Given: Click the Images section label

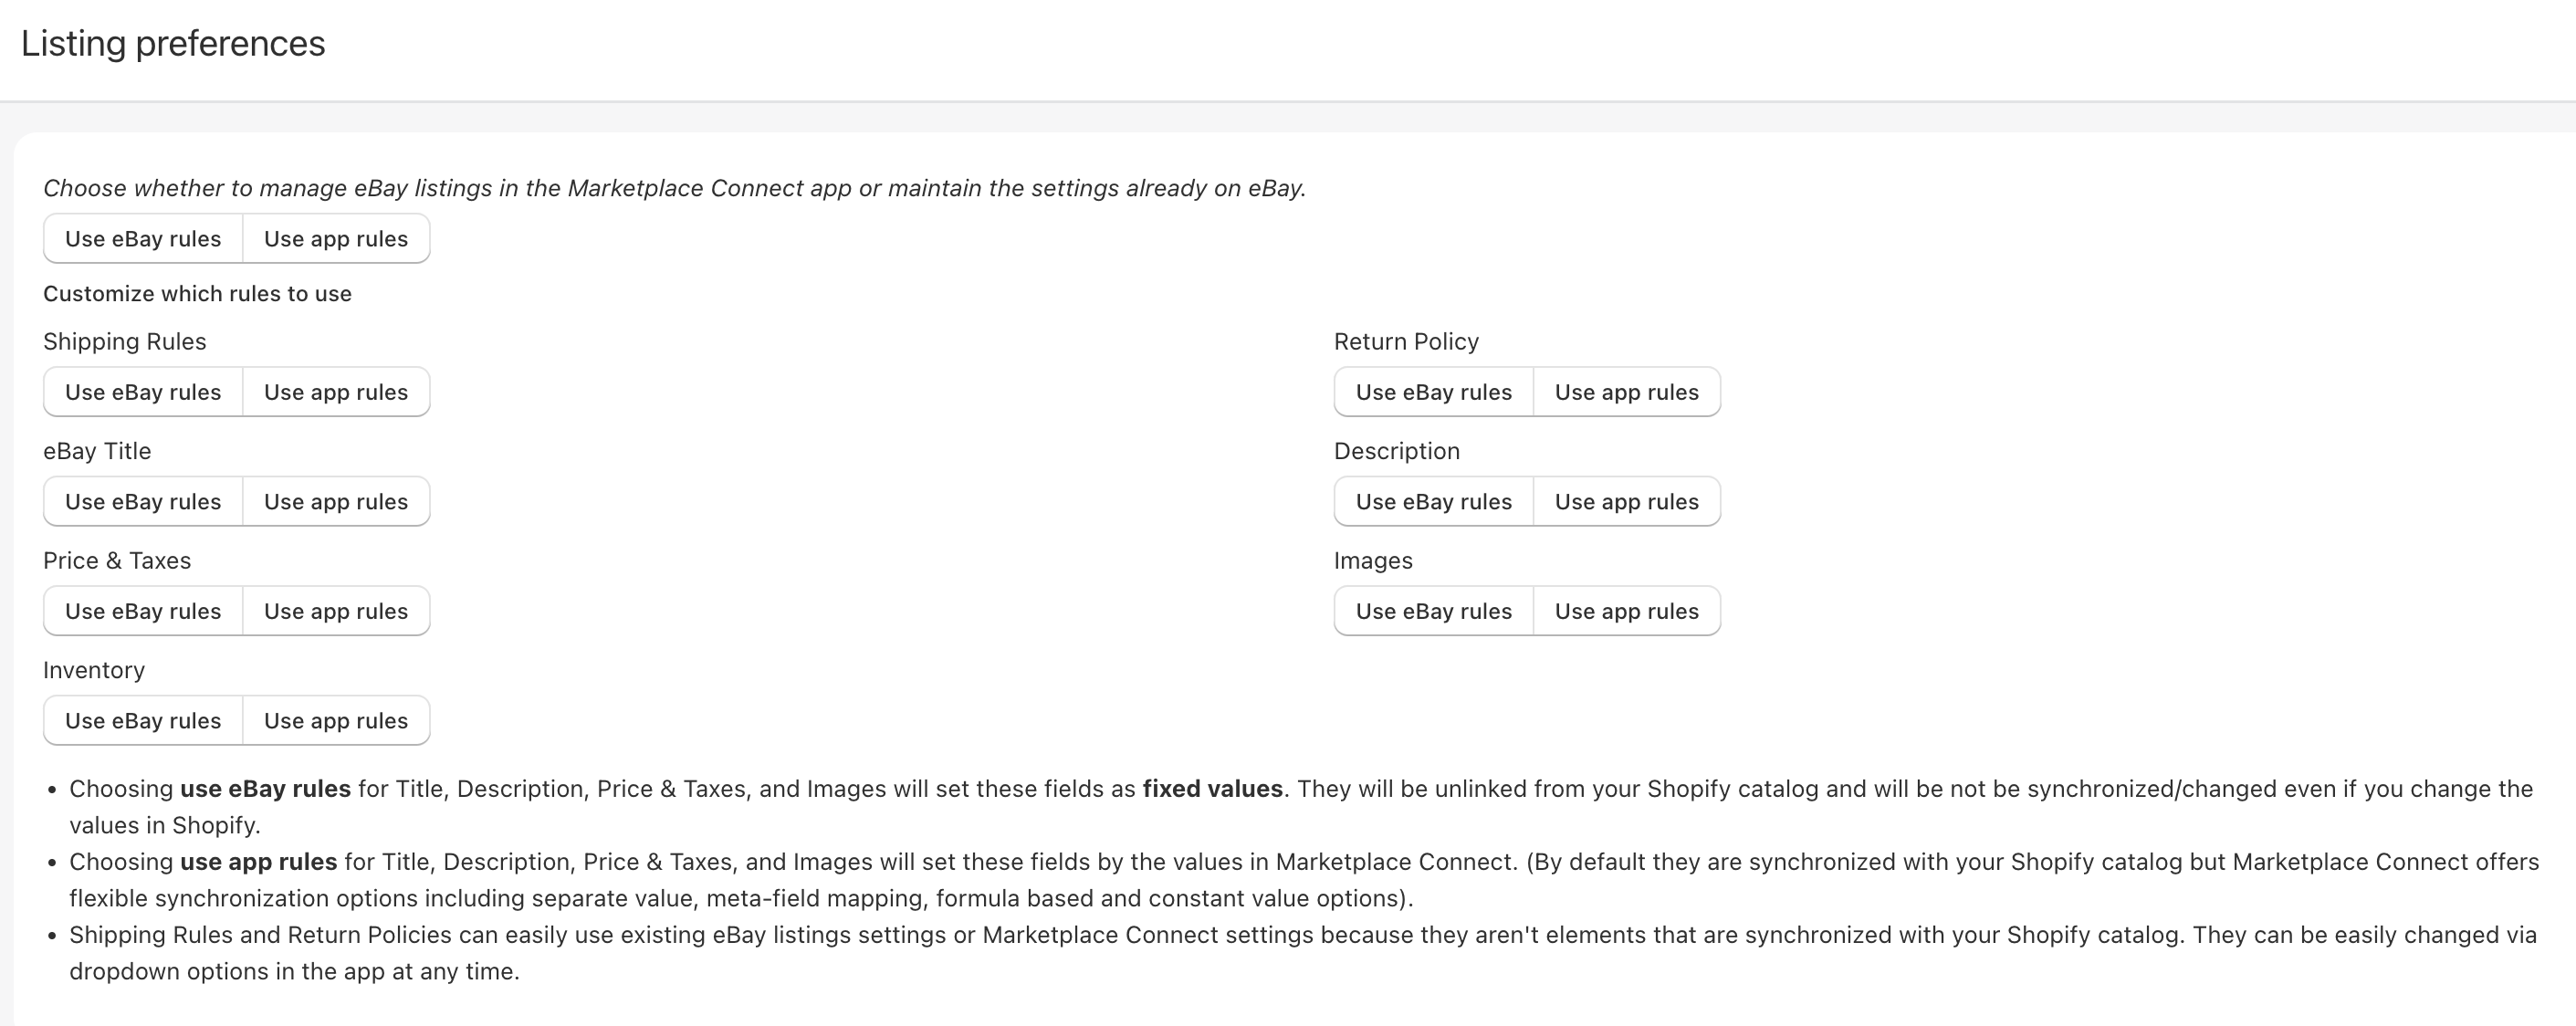Looking at the screenshot, I should click(1373, 560).
